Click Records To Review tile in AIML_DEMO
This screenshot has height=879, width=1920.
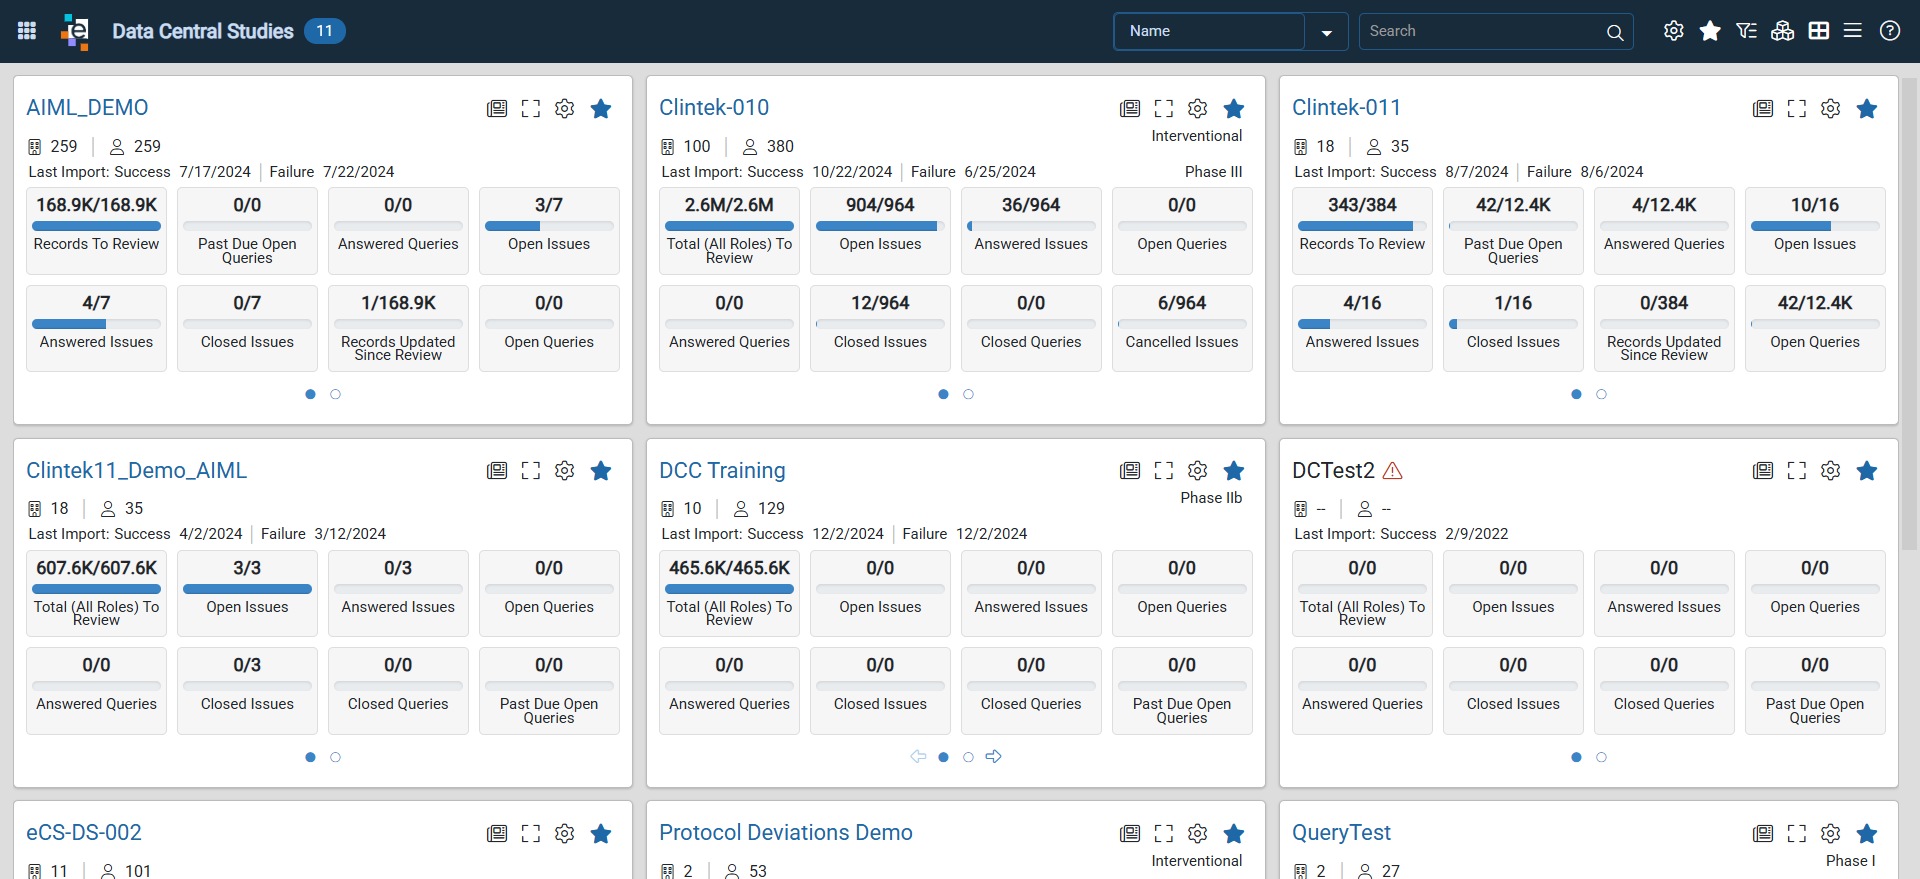[x=97, y=231]
